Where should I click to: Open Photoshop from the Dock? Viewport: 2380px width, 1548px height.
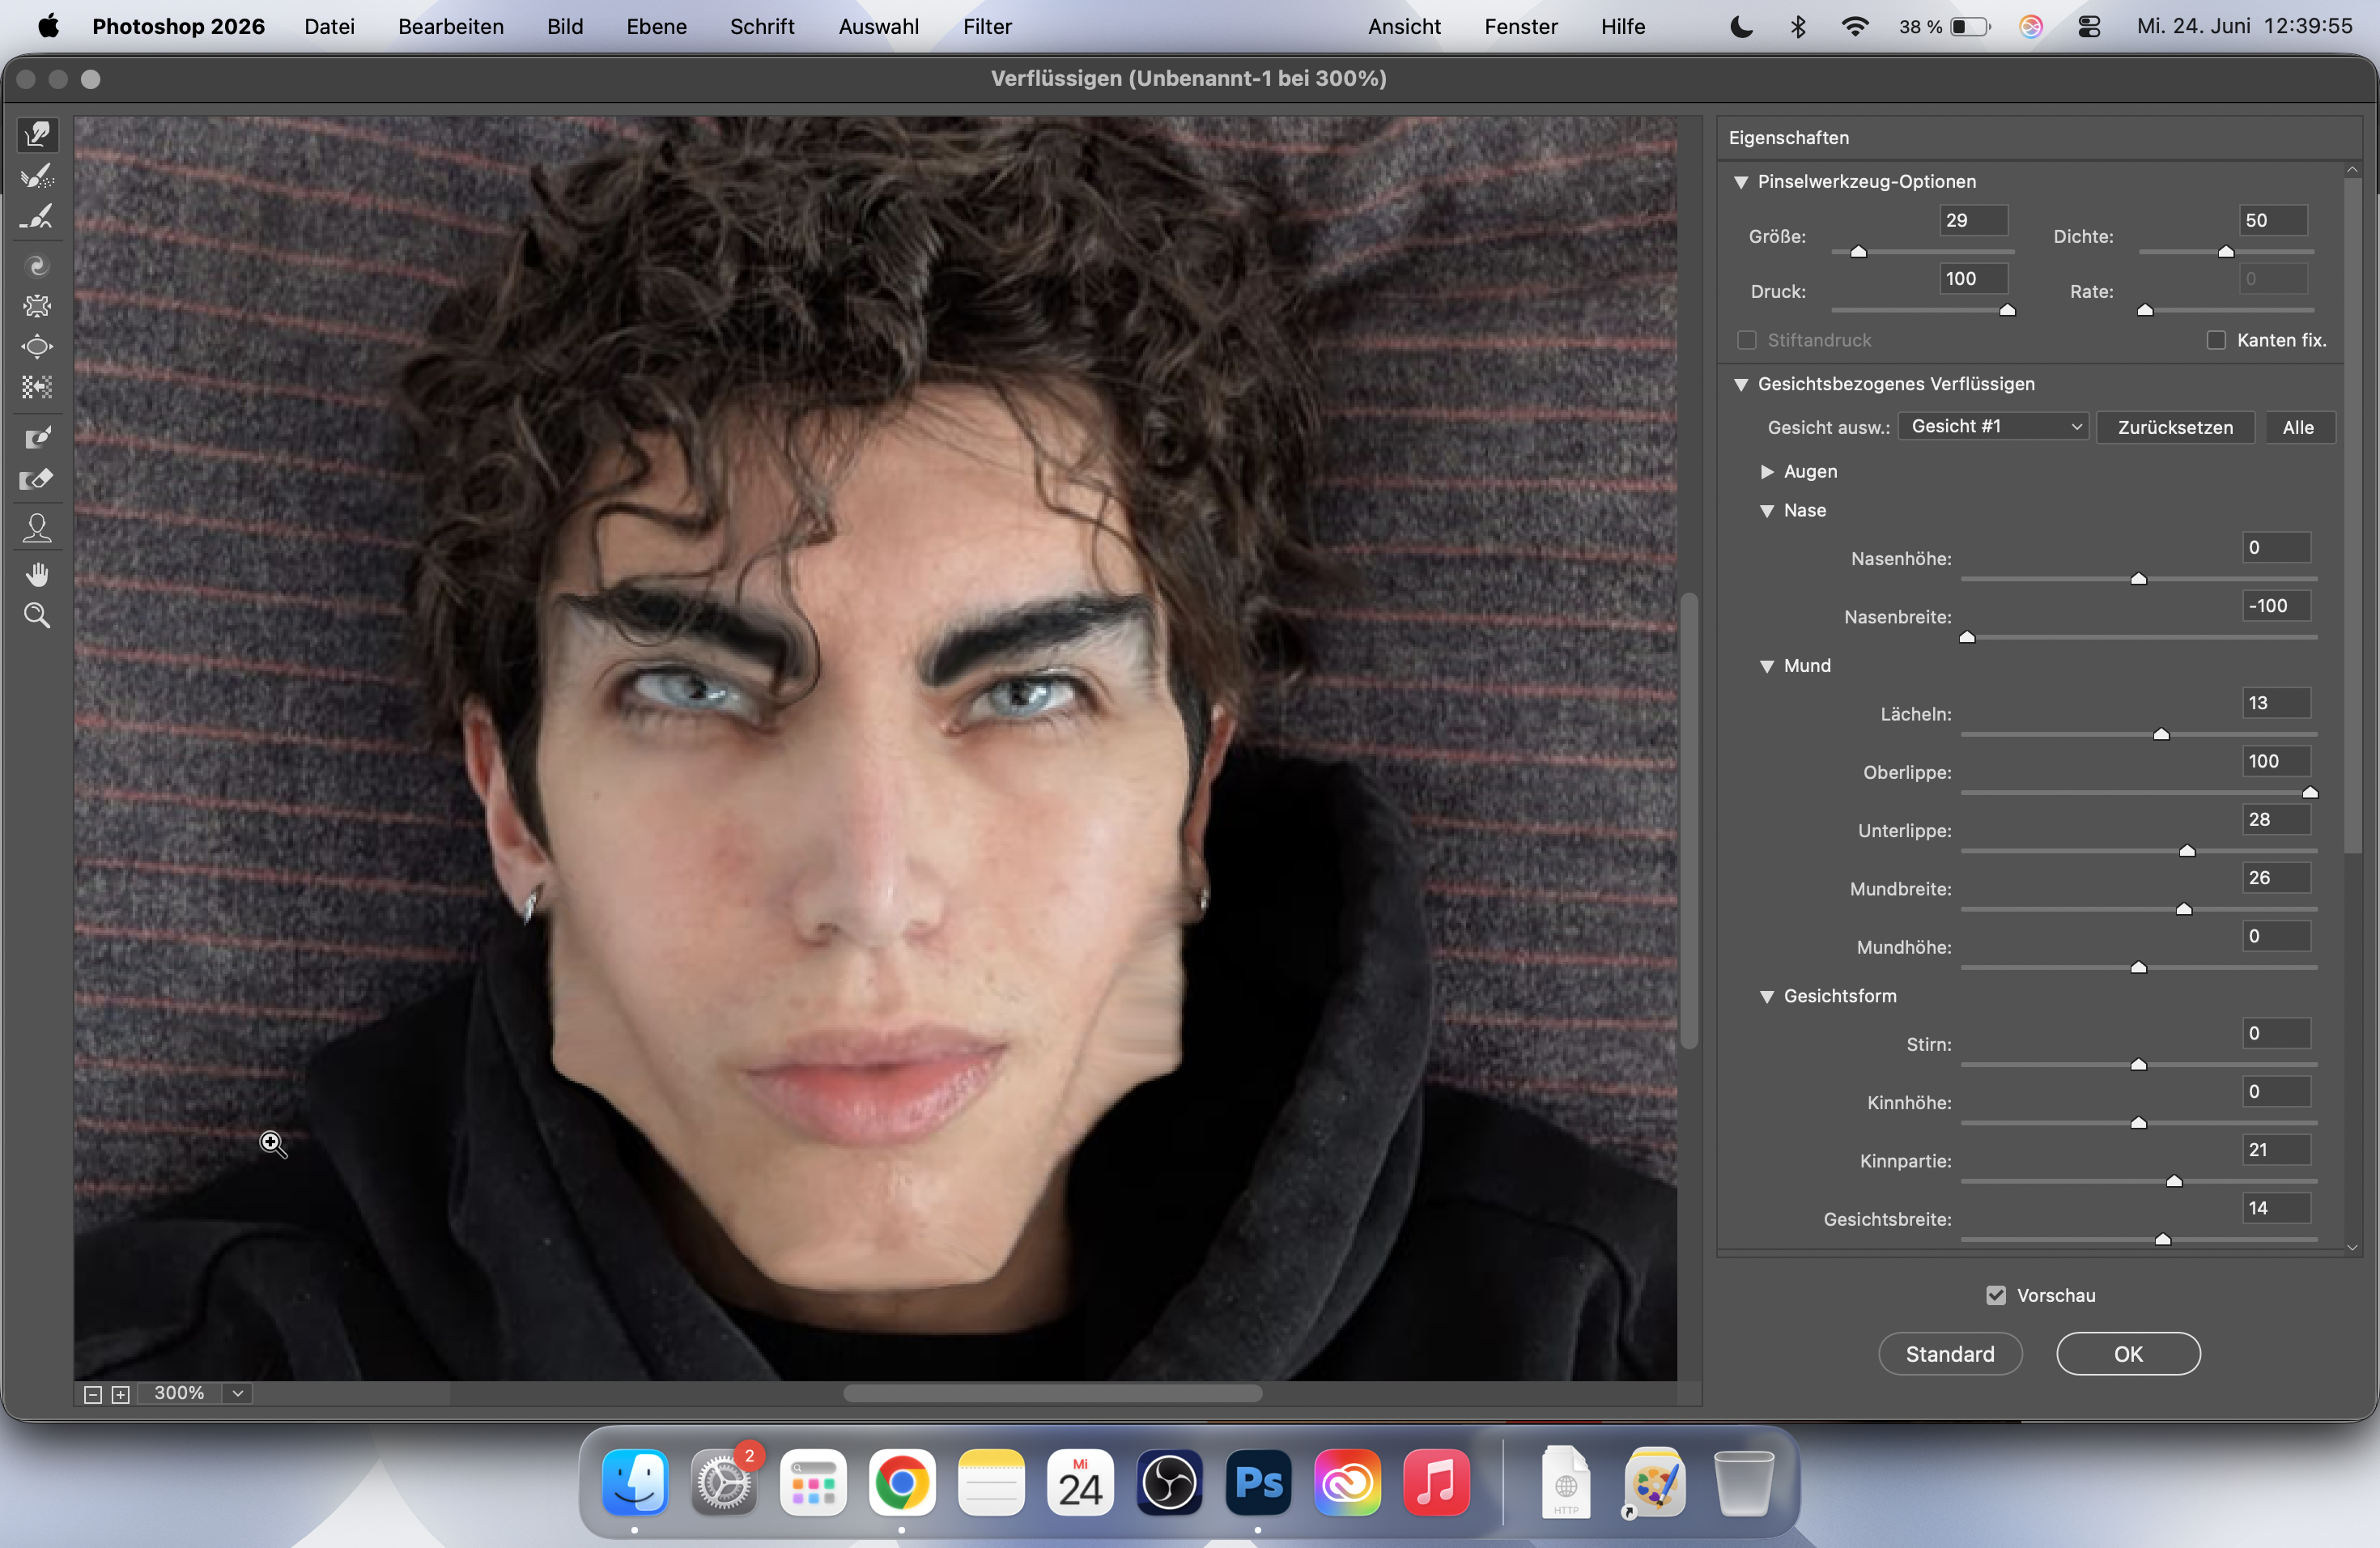point(1258,1482)
